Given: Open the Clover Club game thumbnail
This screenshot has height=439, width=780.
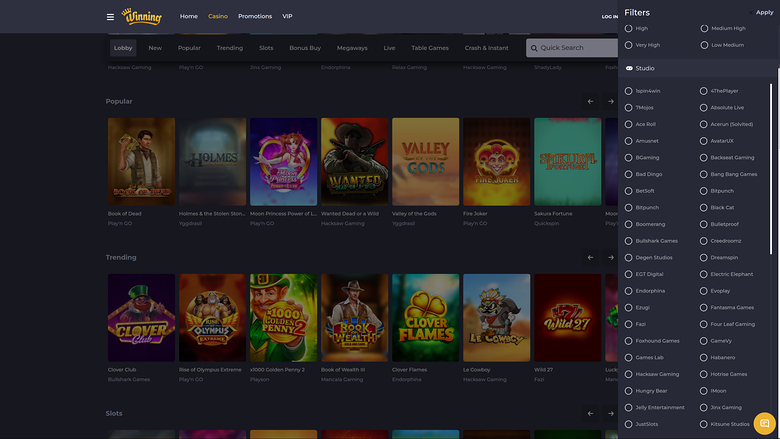Looking at the screenshot, I should pos(141,318).
